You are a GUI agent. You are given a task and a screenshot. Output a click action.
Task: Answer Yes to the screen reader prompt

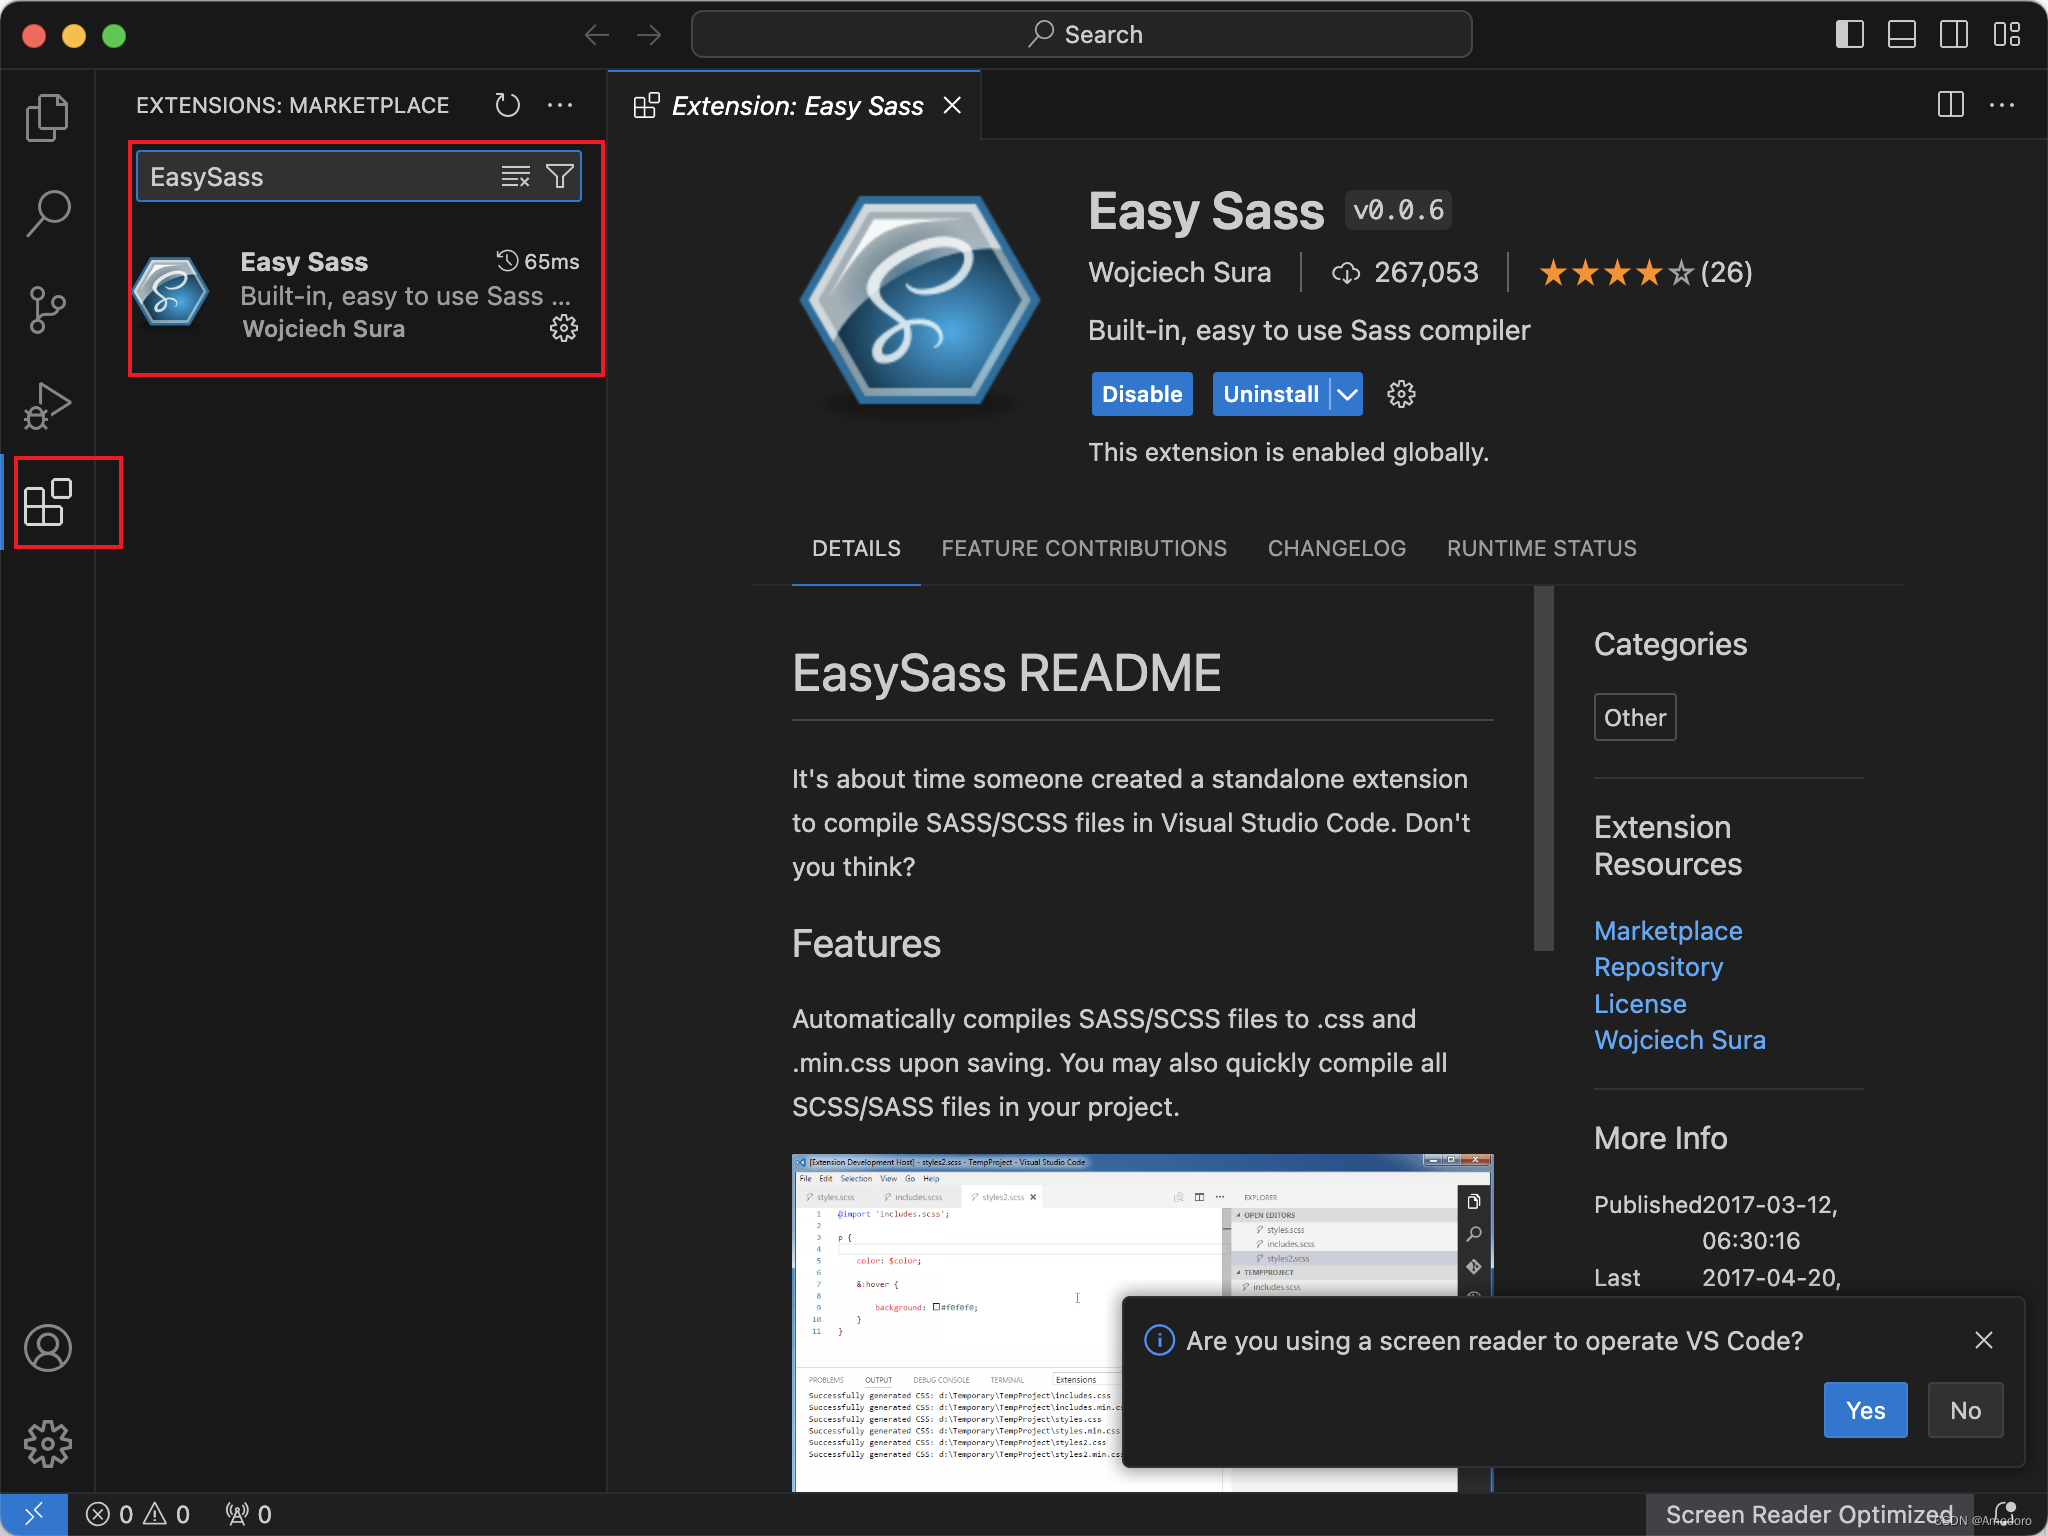click(x=1865, y=1410)
